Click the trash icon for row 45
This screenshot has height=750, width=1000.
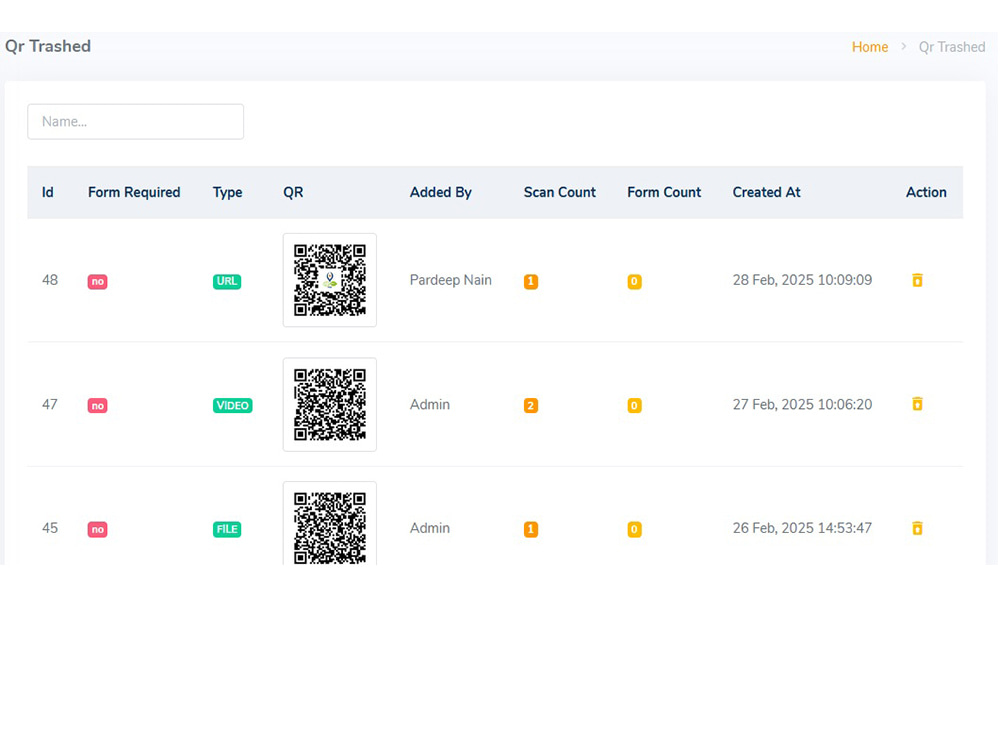(917, 528)
